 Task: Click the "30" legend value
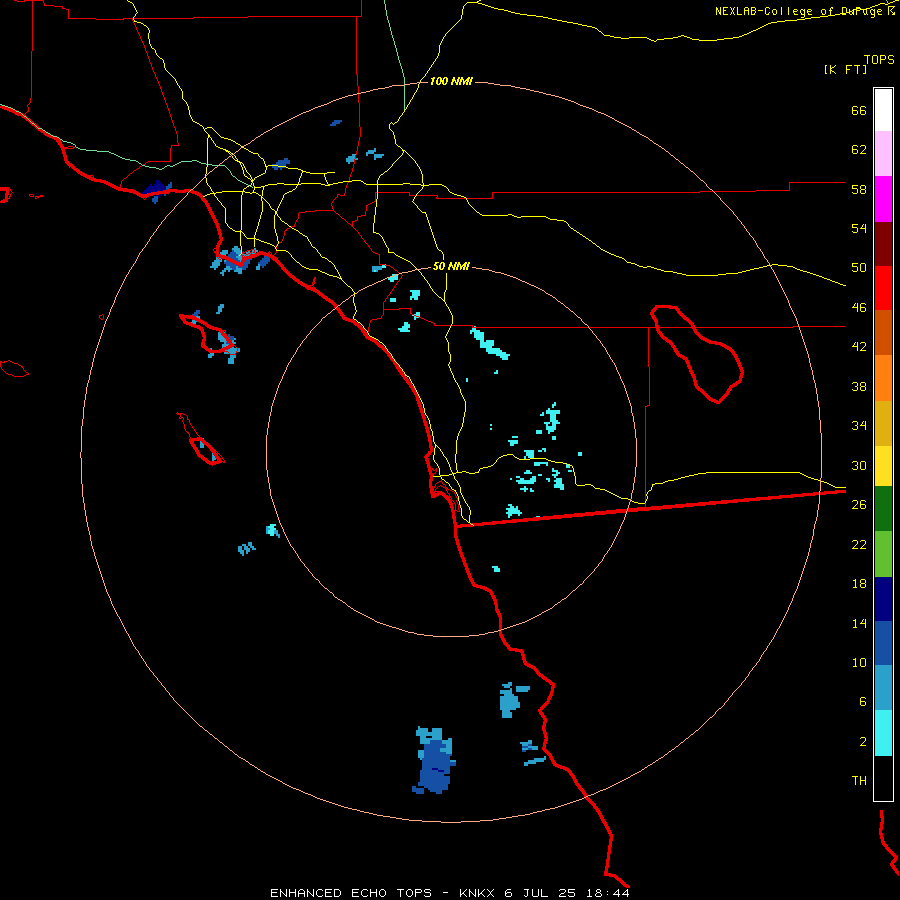(859, 465)
